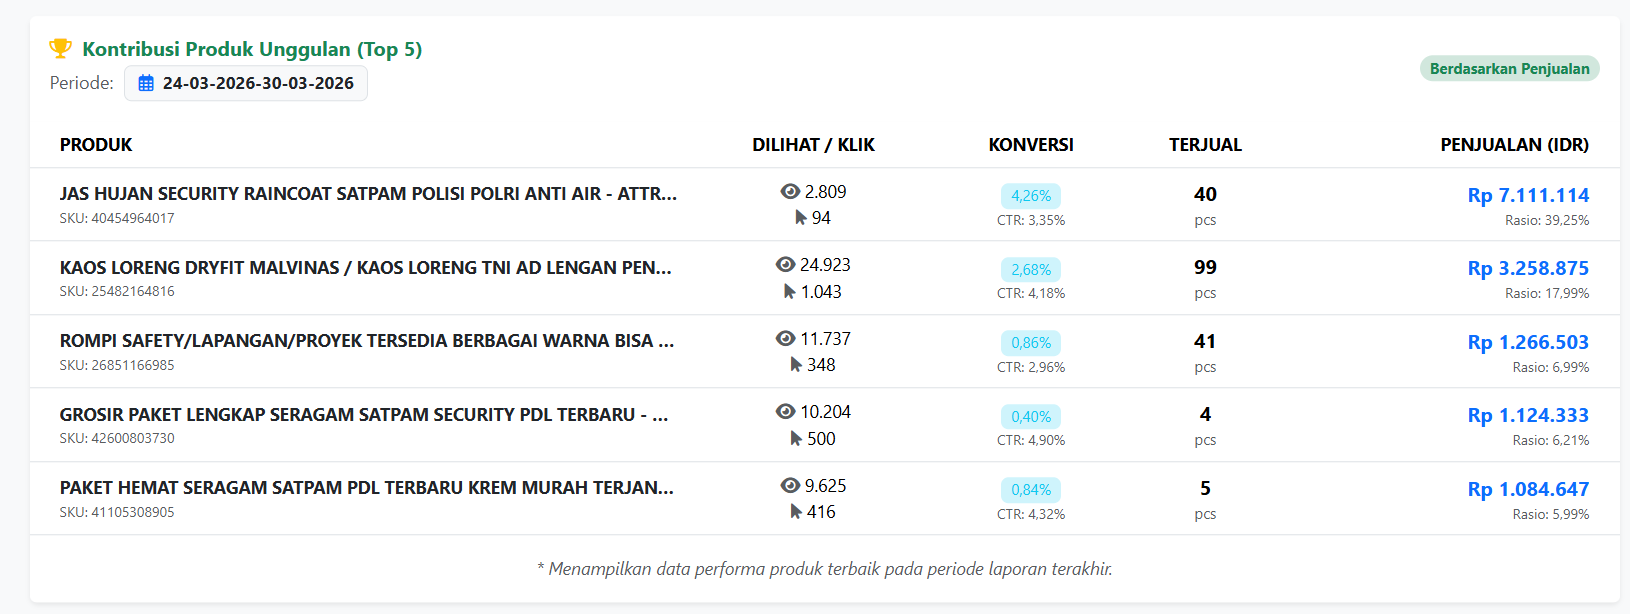Click the calendar icon in the period picker
The height and width of the screenshot is (614, 1630).
coord(146,84)
